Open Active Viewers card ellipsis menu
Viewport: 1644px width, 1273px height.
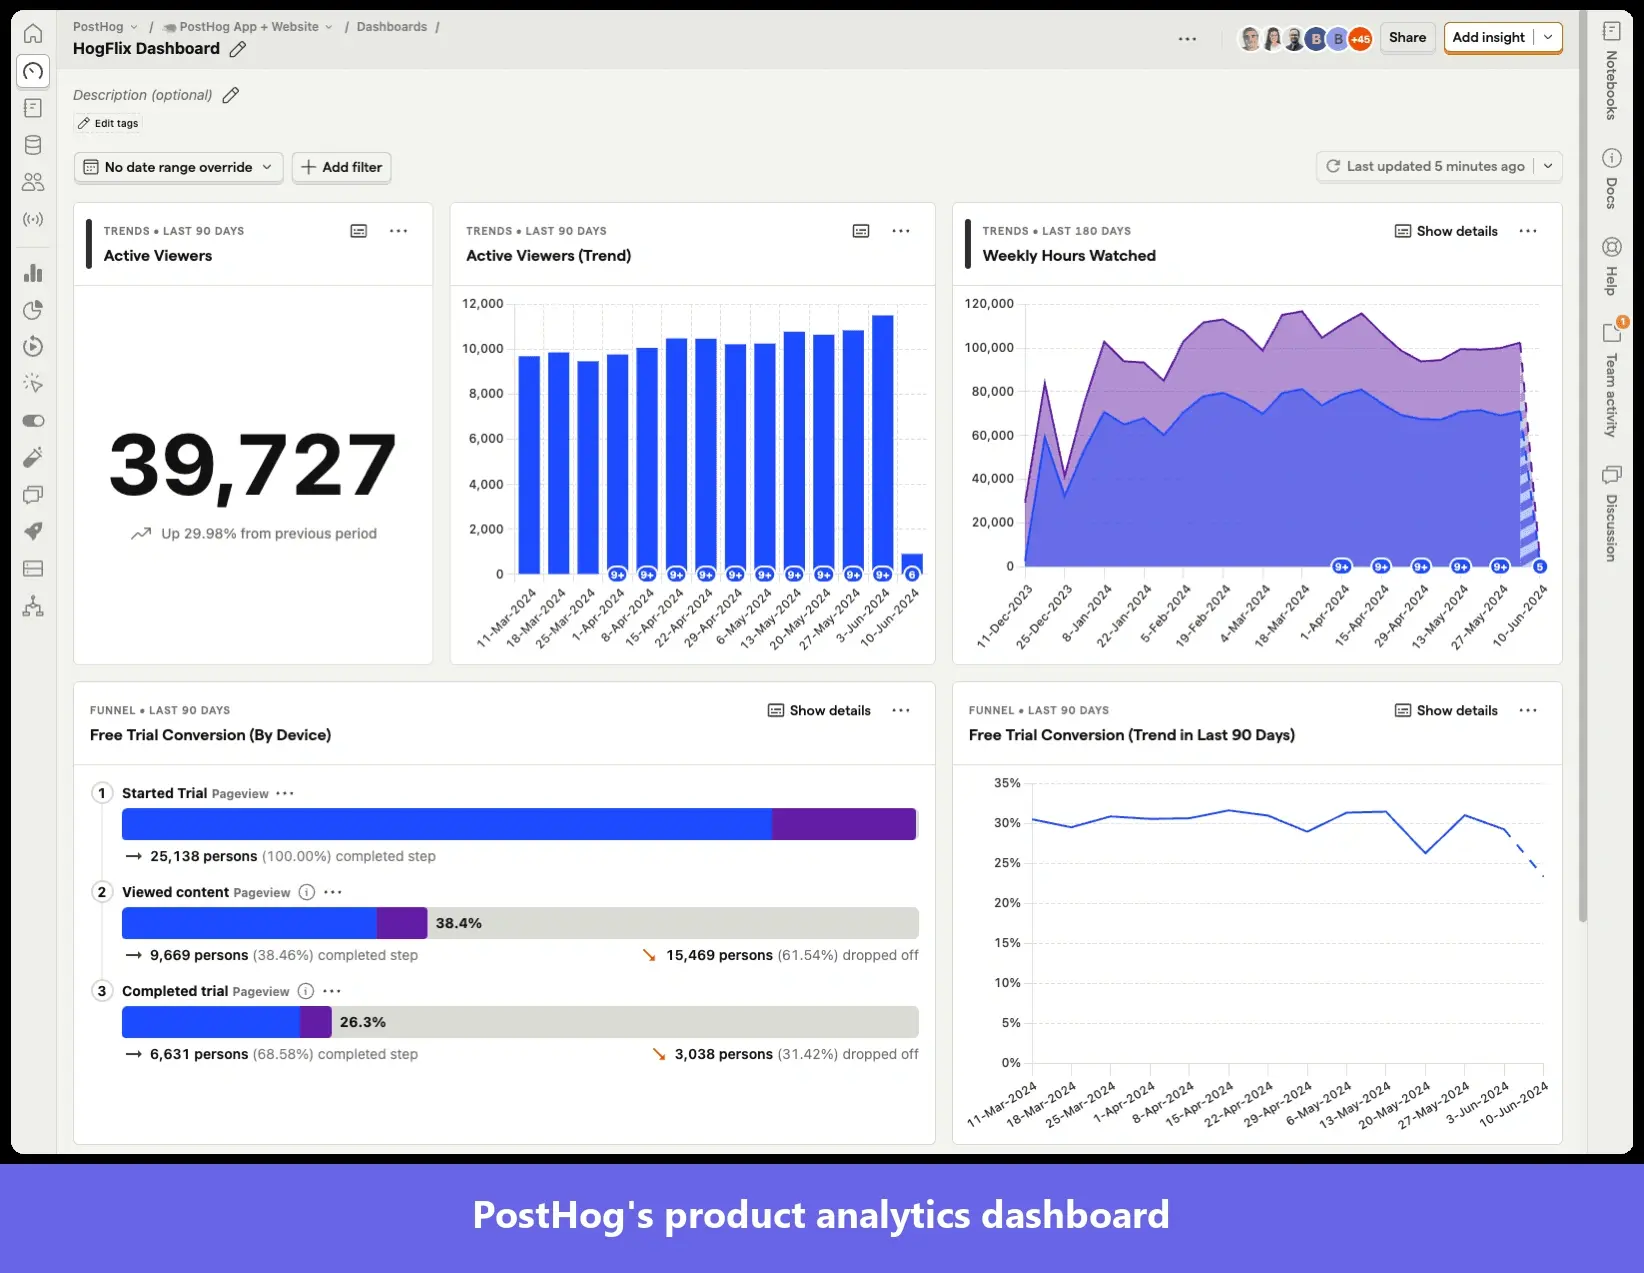tap(399, 231)
